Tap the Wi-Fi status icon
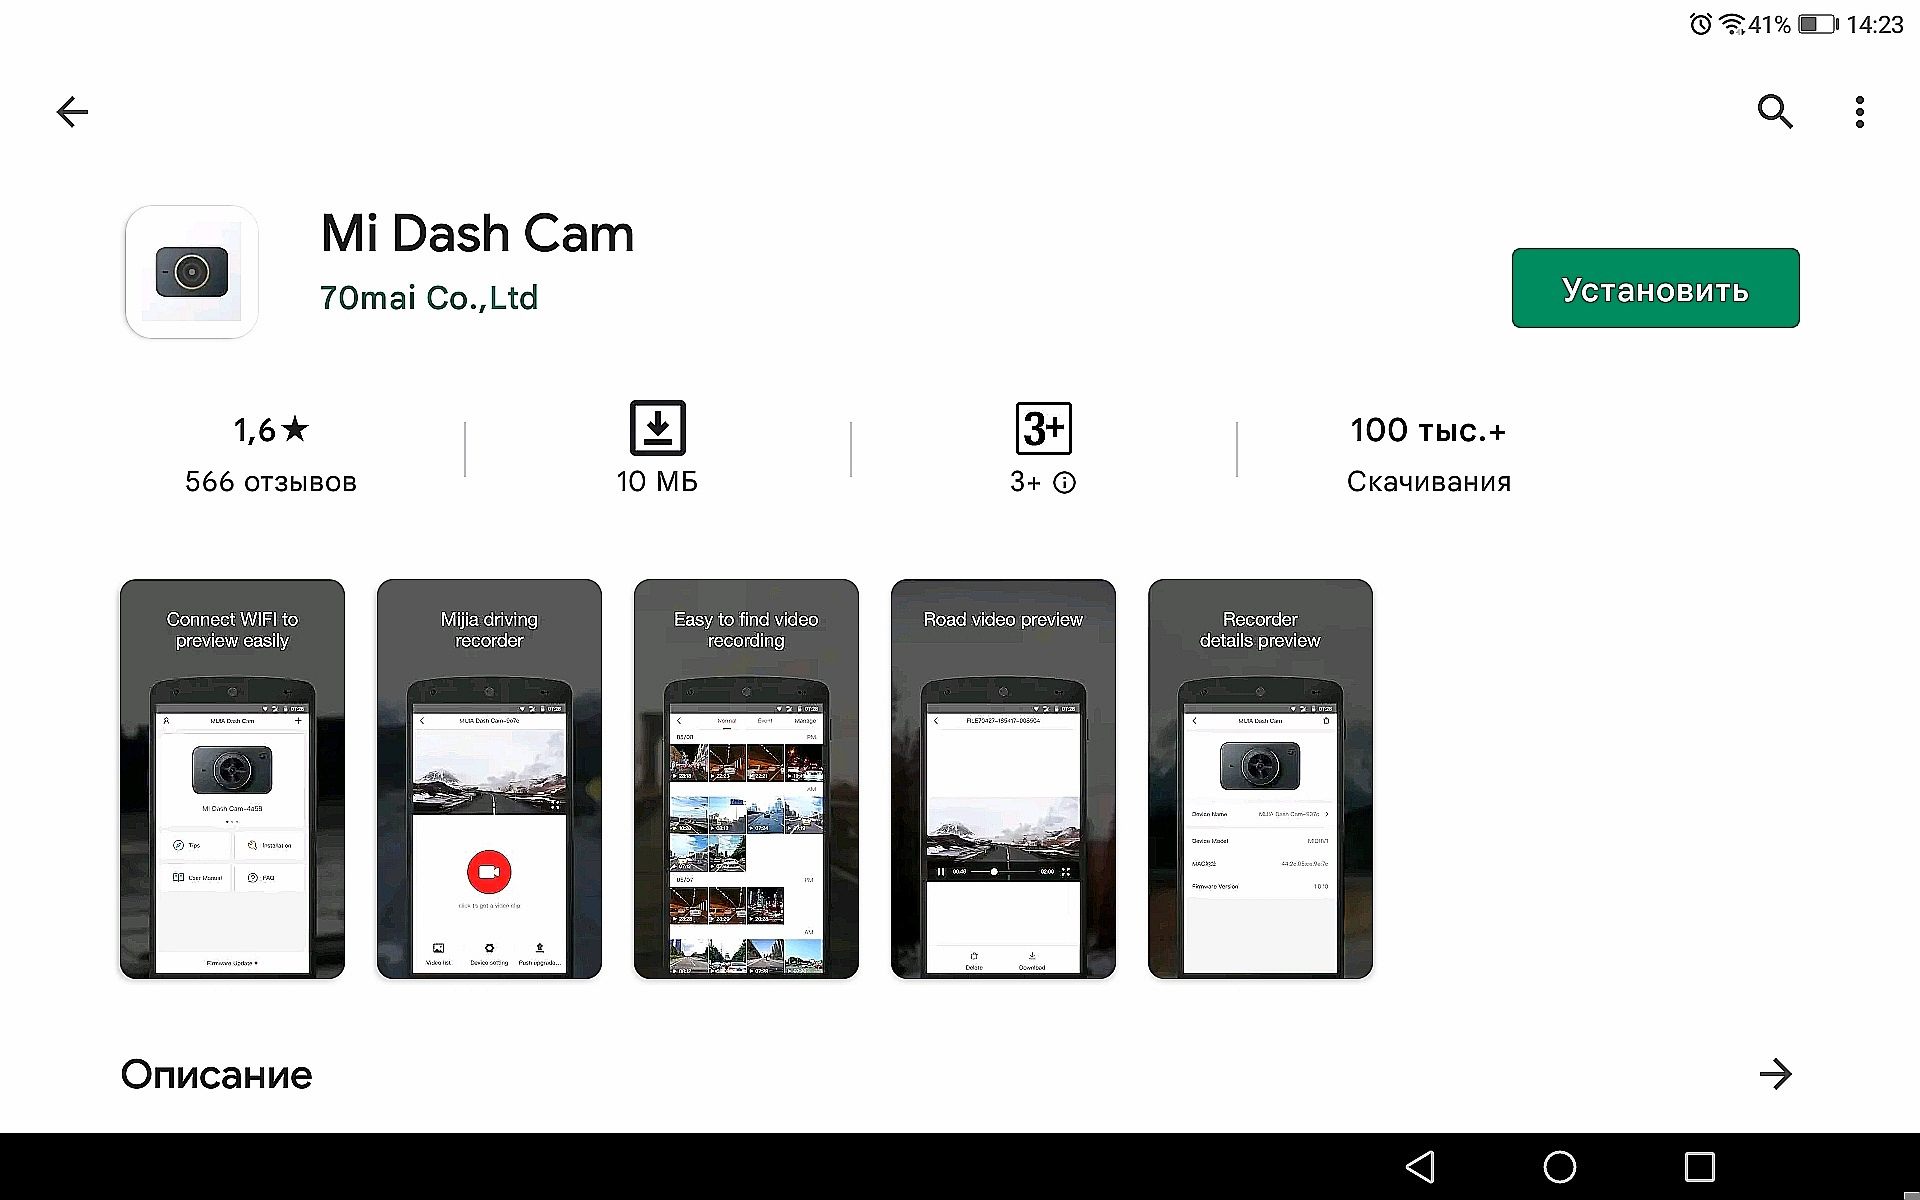Image resolution: width=1920 pixels, height=1200 pixels. point(1732,24)
